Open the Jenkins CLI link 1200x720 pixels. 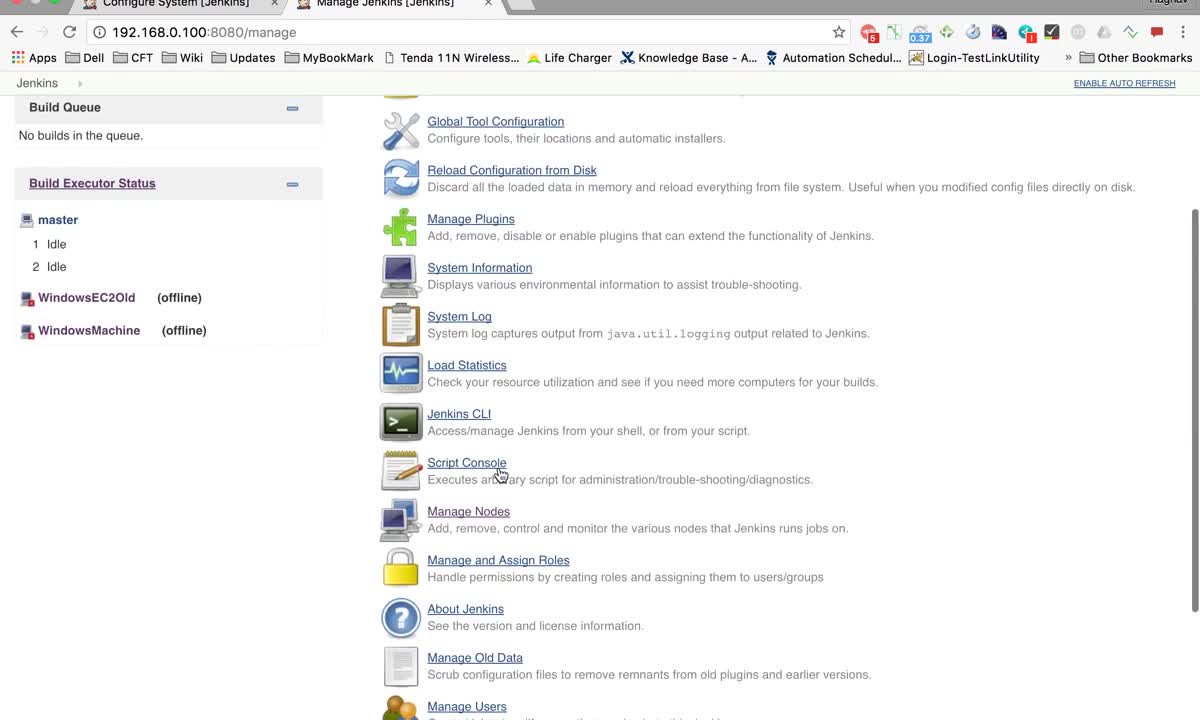click(459, 415)
